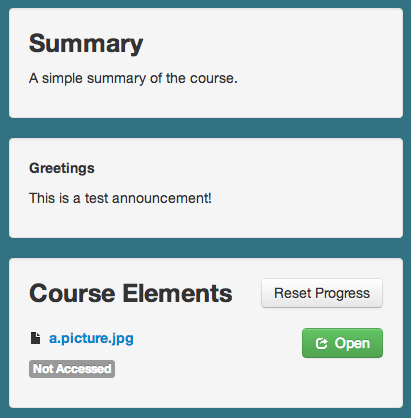
Task: Select the Not Accessed status badge
Action: [x=72, y=369]
